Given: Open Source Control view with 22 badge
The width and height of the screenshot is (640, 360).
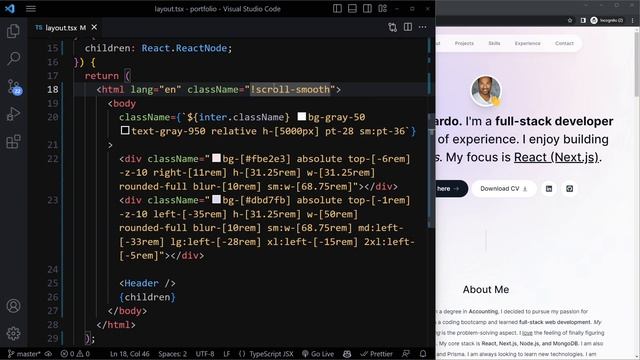Looking at the screenshot, I should (13, 87).
